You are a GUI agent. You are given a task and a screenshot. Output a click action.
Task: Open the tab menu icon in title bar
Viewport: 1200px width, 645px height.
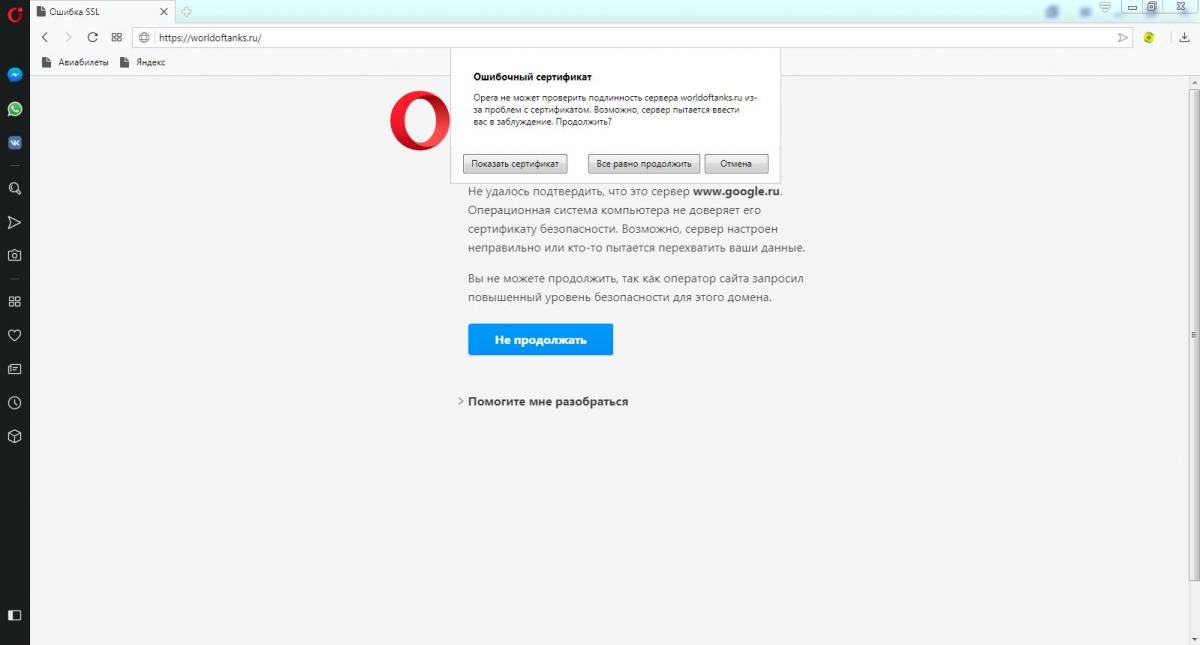[1105, 7]
